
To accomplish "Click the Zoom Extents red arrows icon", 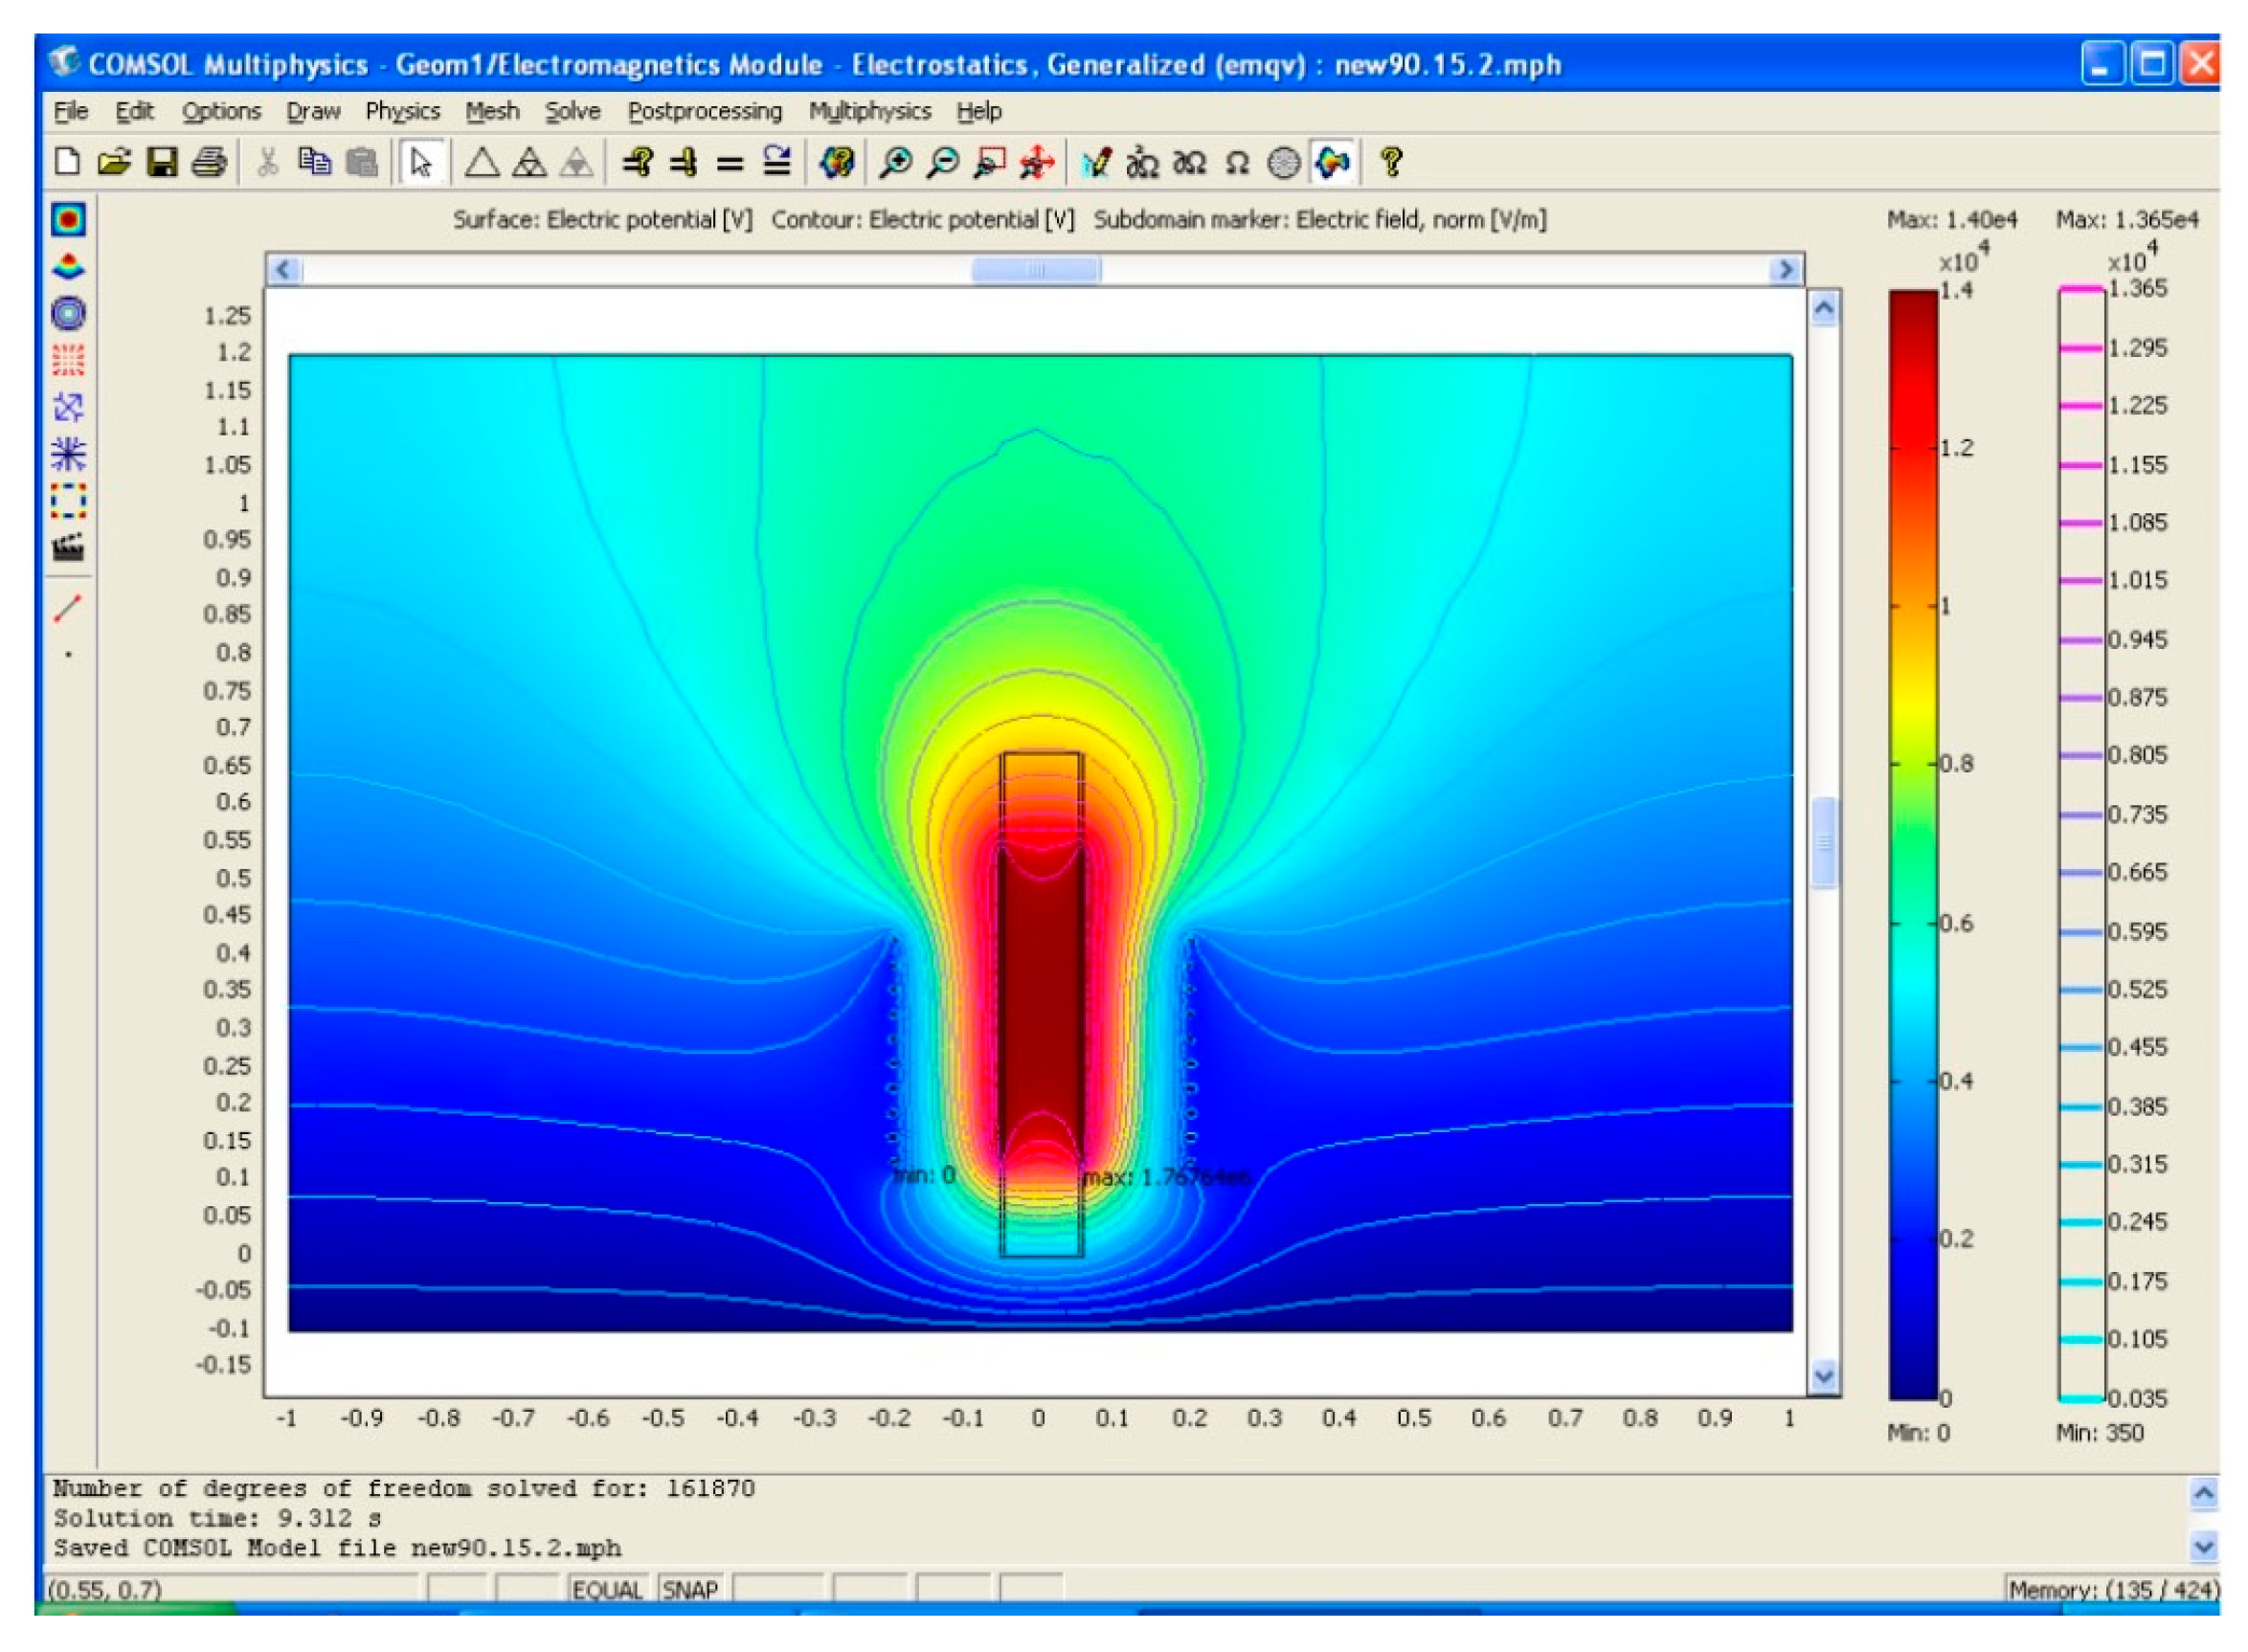I will (1037, 162).
